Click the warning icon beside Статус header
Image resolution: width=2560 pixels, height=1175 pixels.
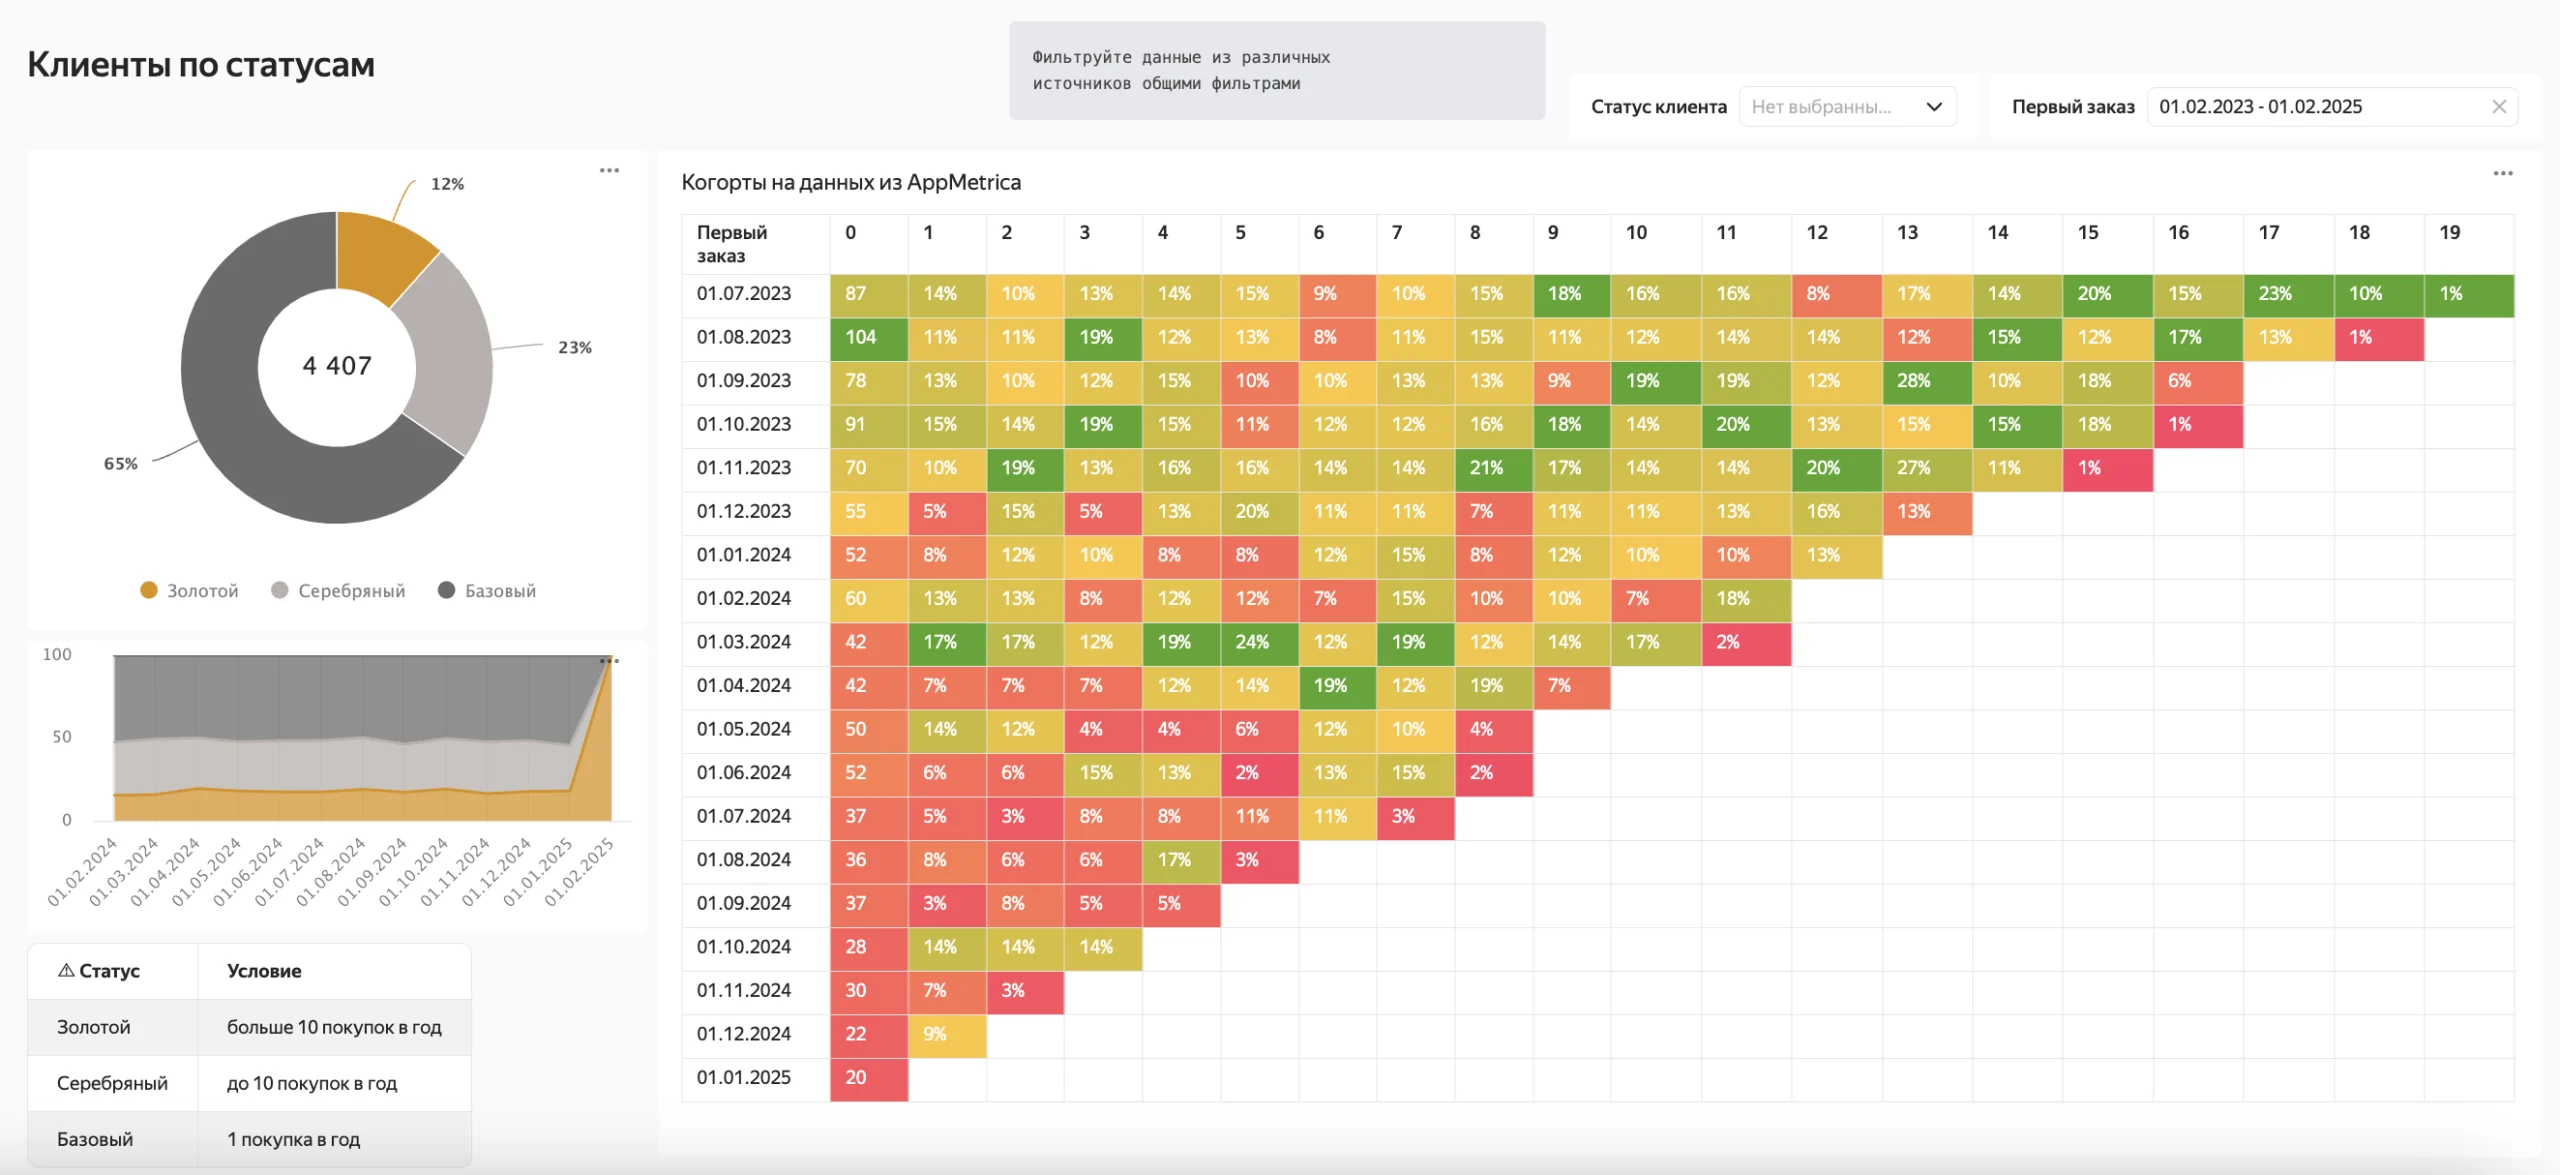pos(66,970)
